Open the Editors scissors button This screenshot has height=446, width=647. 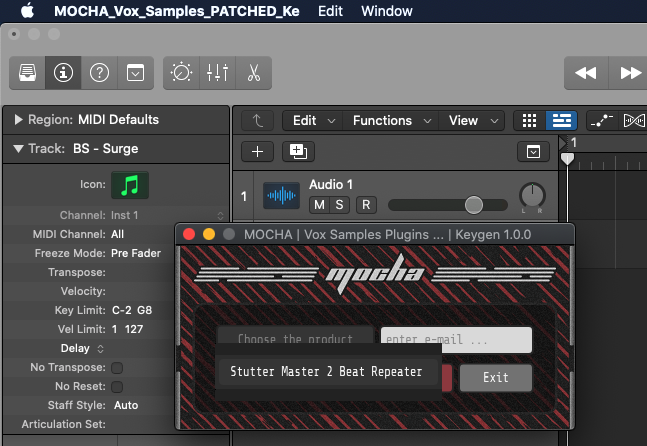pos(254,73)
